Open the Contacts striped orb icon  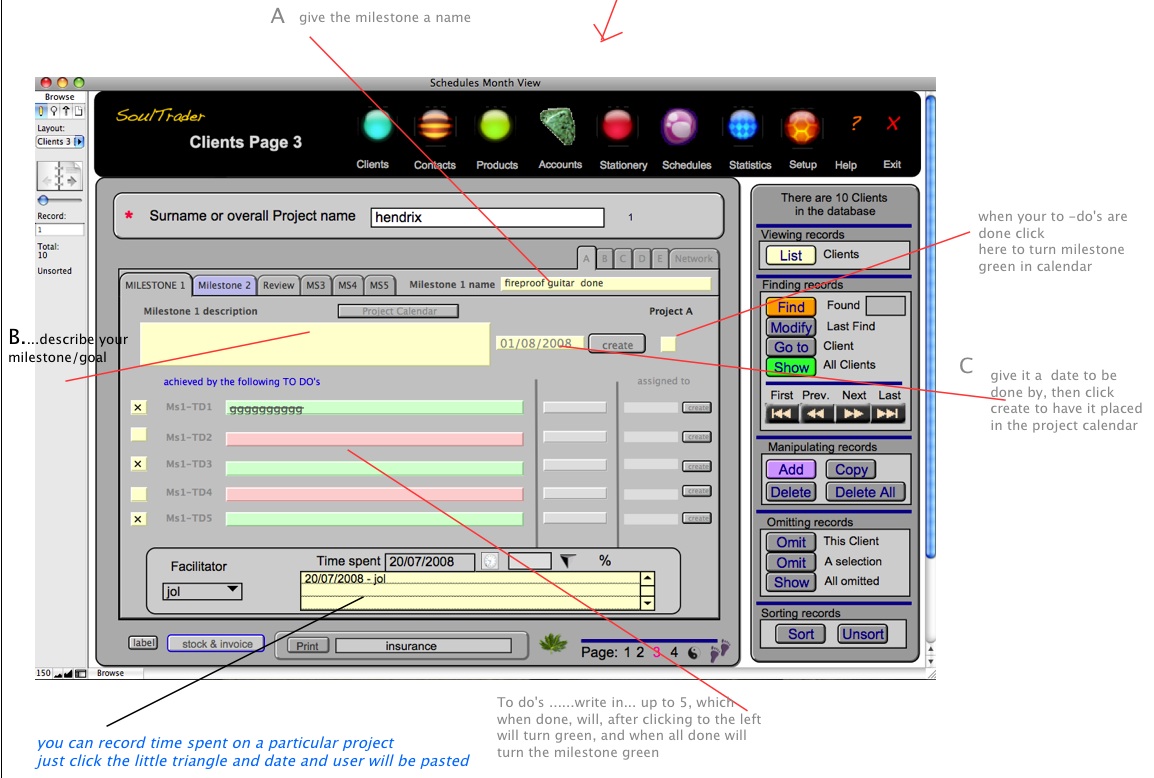pyautogui.click(x=436, y=126)
